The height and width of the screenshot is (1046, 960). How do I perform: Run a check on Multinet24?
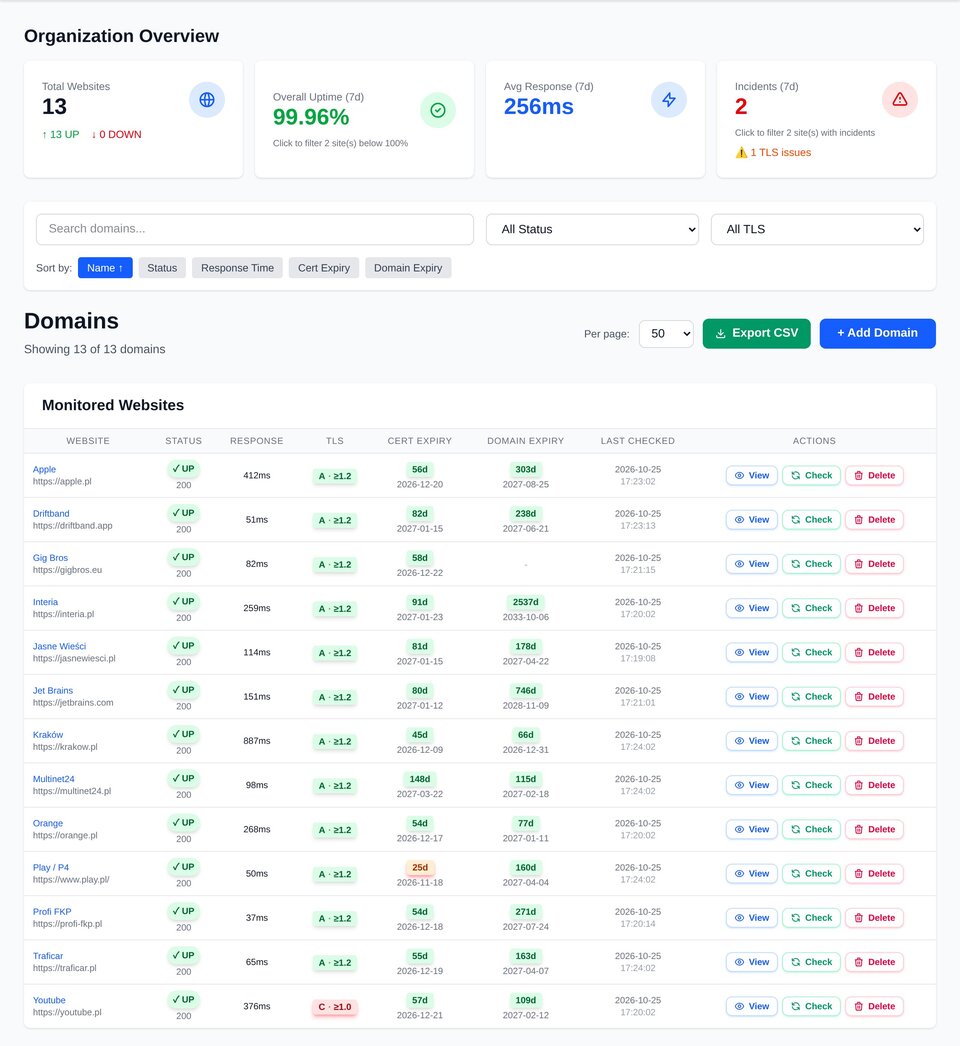click(x=811, y=785)
